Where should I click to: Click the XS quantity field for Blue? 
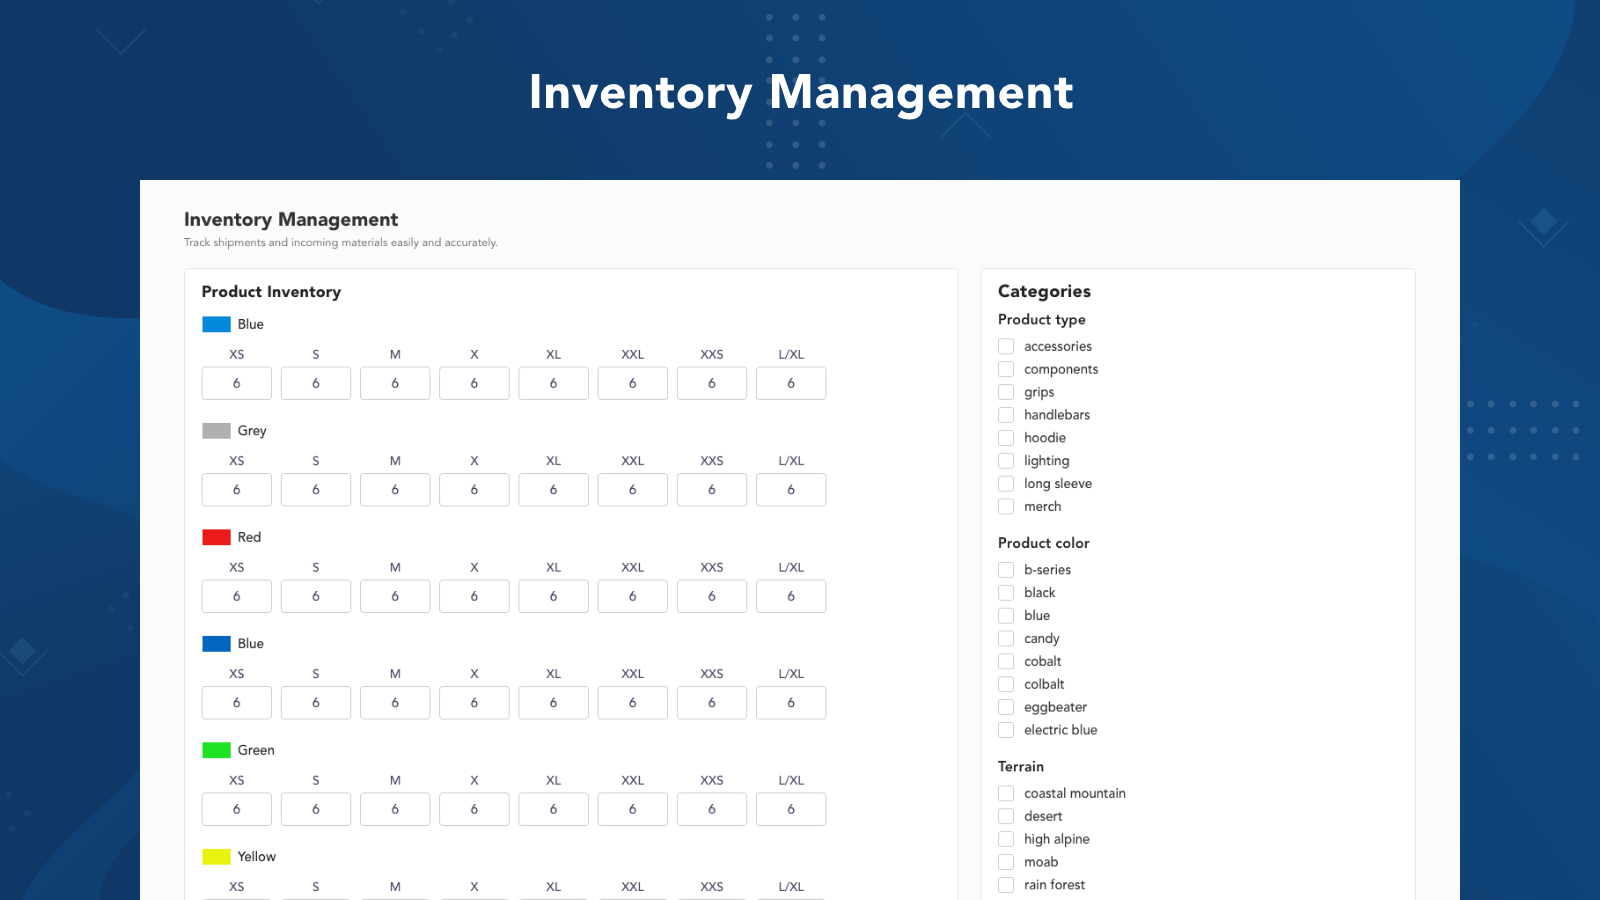point(236,383)
